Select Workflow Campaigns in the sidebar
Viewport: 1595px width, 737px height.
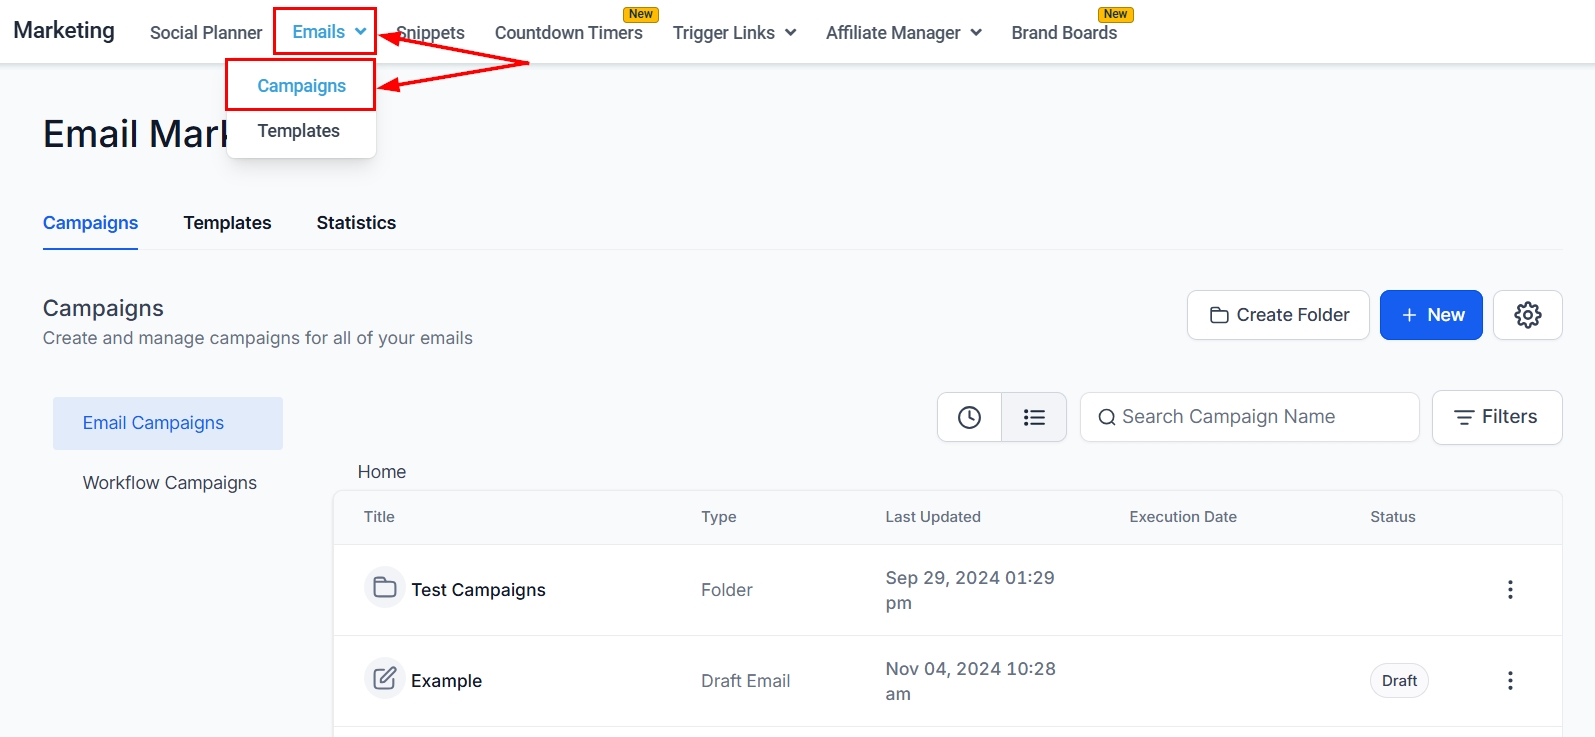169,483
